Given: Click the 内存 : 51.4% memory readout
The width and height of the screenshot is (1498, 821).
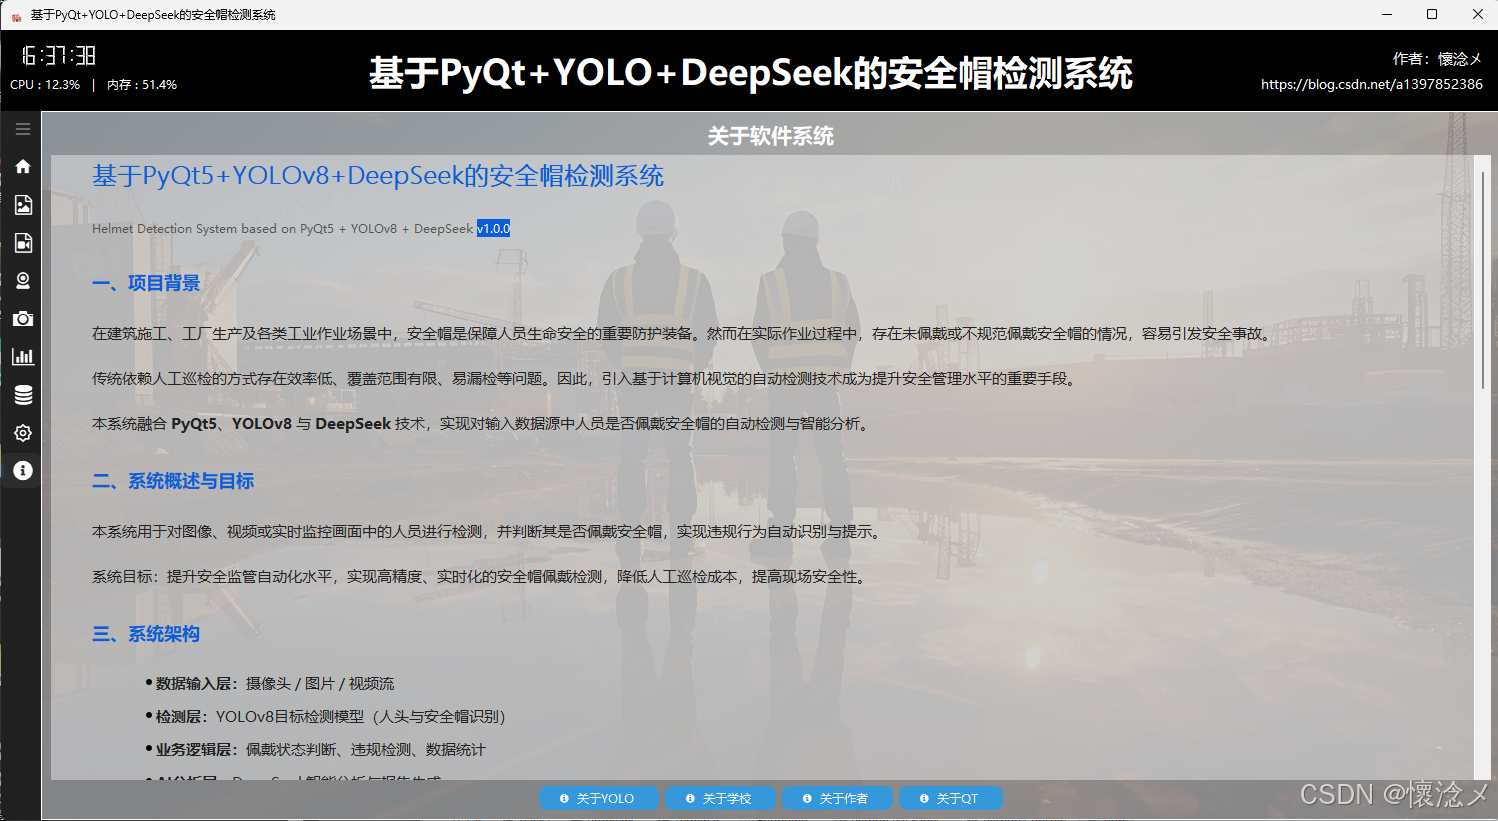Looking at the screenshot, I should click(142, 85).
